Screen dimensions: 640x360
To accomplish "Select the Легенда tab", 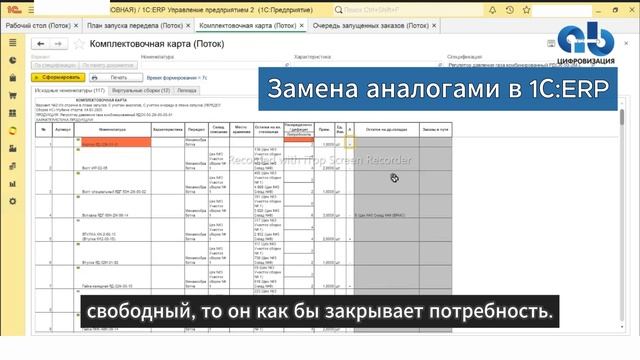I will 187,90.
